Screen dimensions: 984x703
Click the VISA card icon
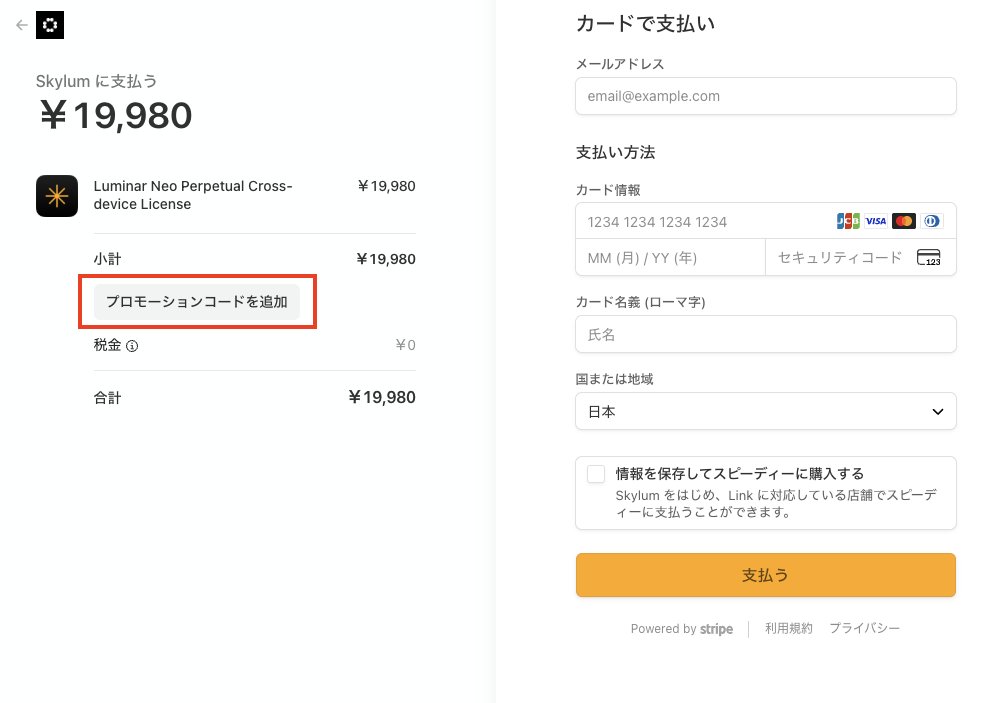876,221
